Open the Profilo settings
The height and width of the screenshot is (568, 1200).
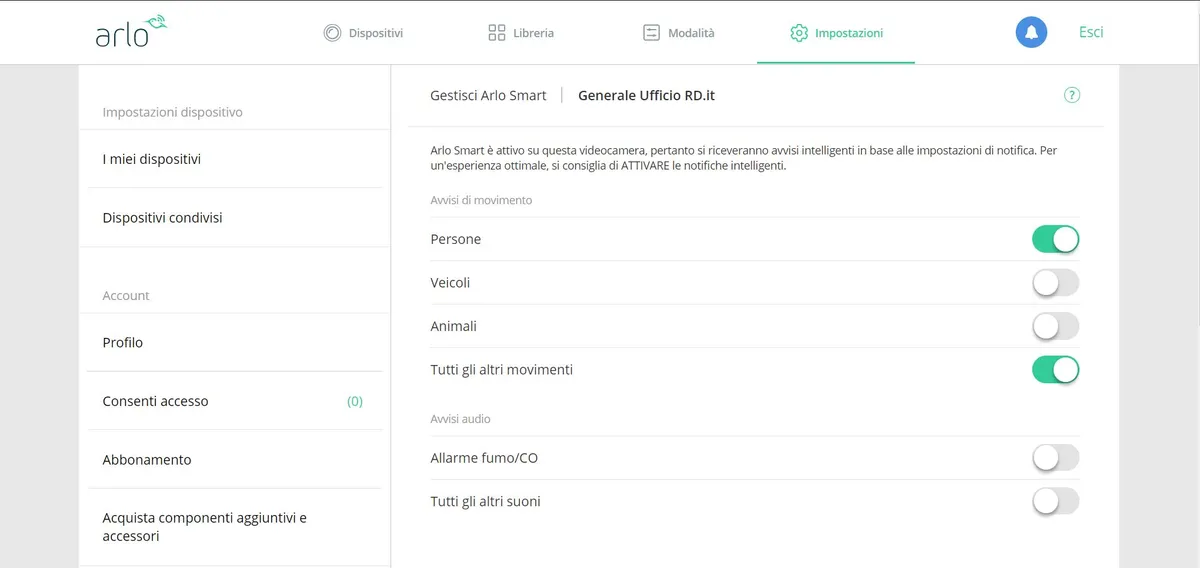(x=235, y=342)
